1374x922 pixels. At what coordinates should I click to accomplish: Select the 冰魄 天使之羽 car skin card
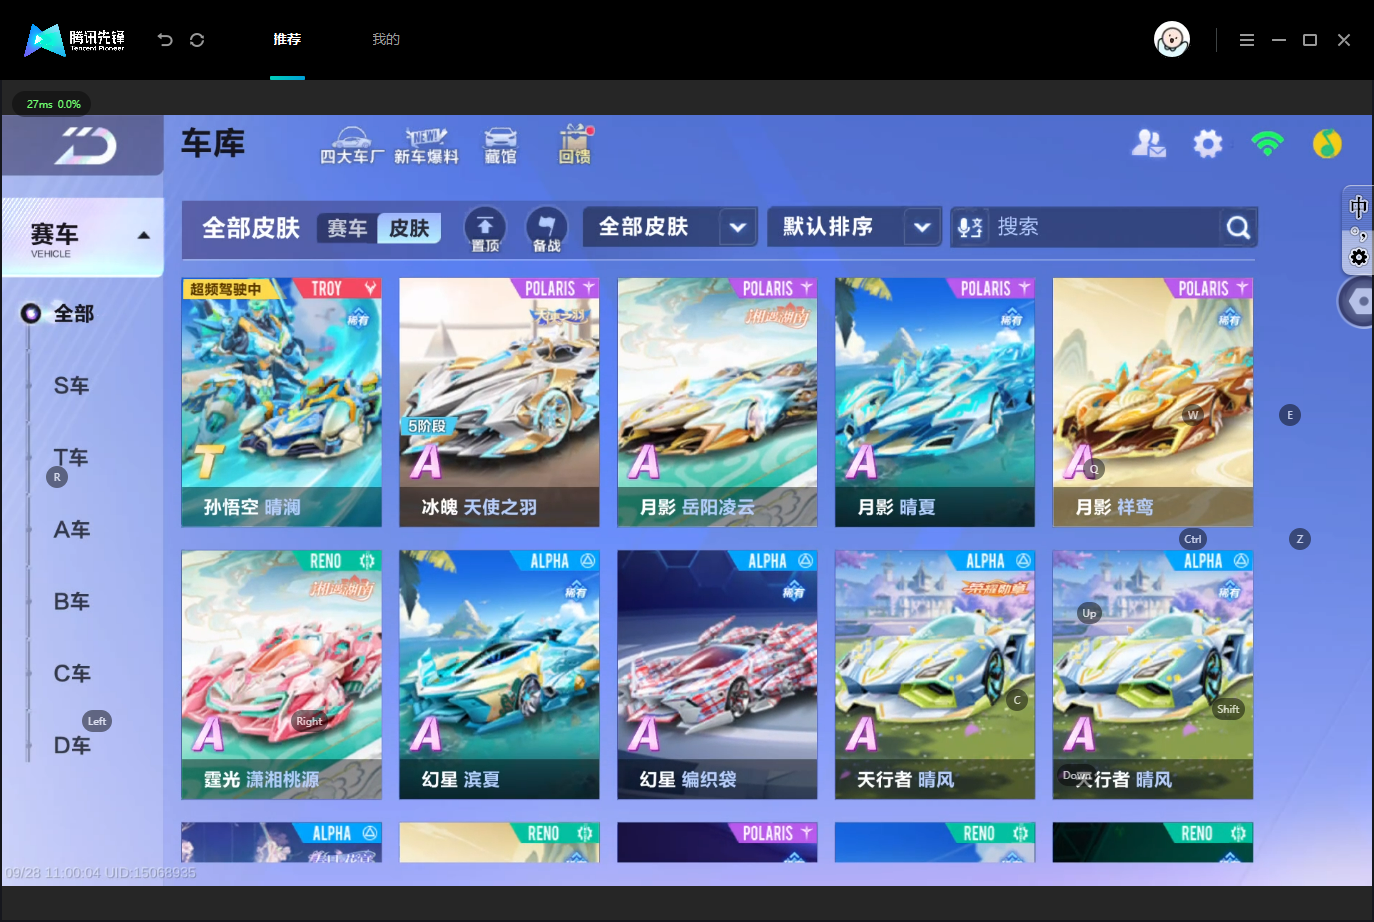pos(499,402)
